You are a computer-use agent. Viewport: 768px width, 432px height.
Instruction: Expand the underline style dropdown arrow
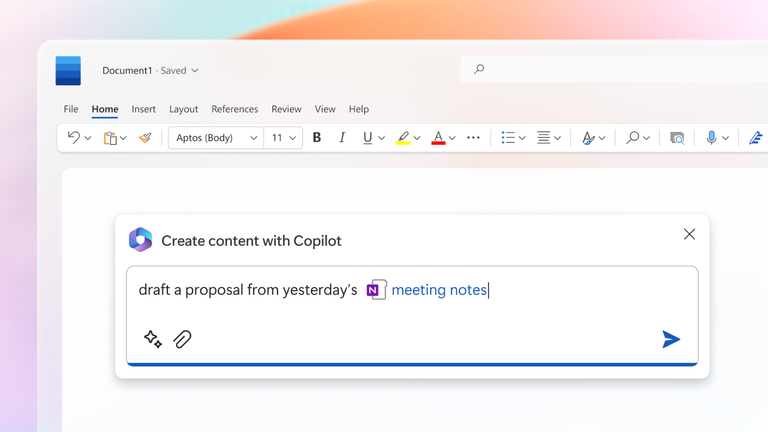pyautogui.click(x=382, y=138)
